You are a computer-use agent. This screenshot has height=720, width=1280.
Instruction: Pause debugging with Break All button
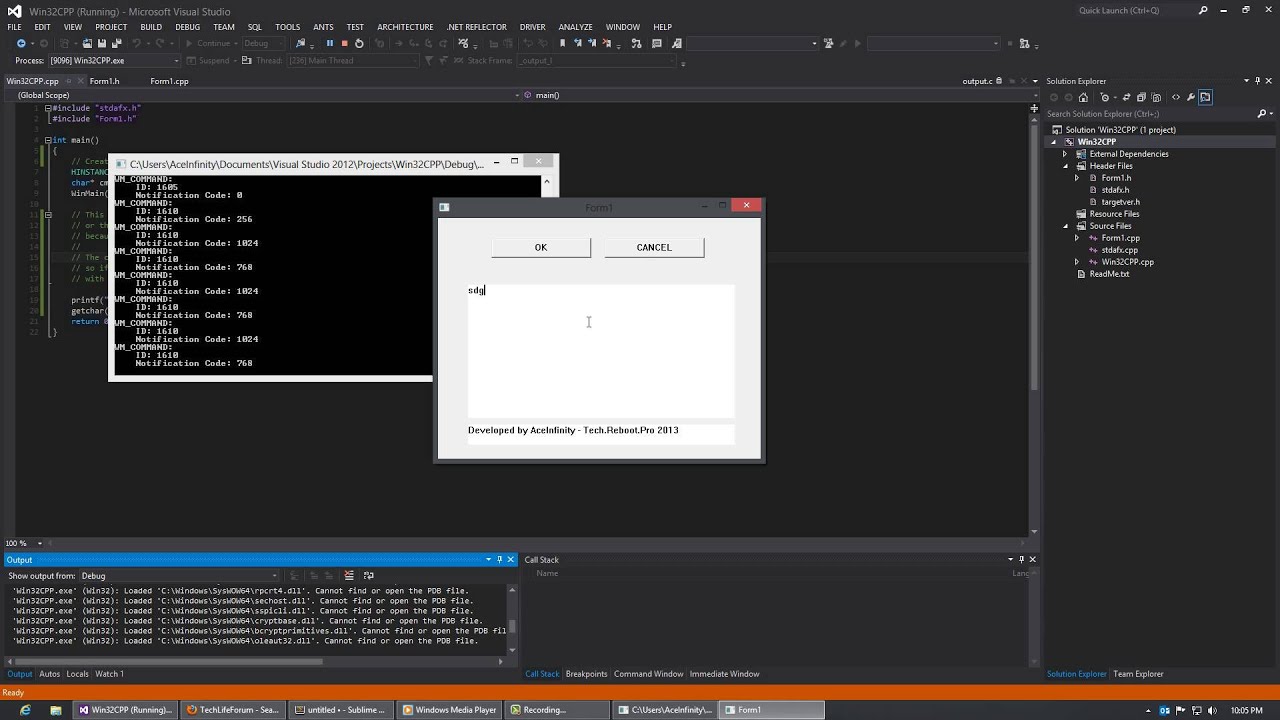[x=329, y=43]
